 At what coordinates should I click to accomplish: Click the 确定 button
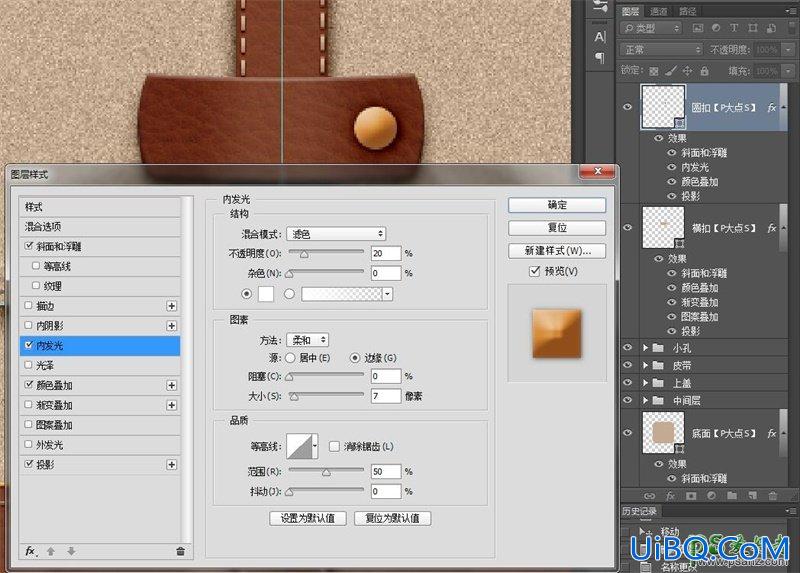click(557, 205)
